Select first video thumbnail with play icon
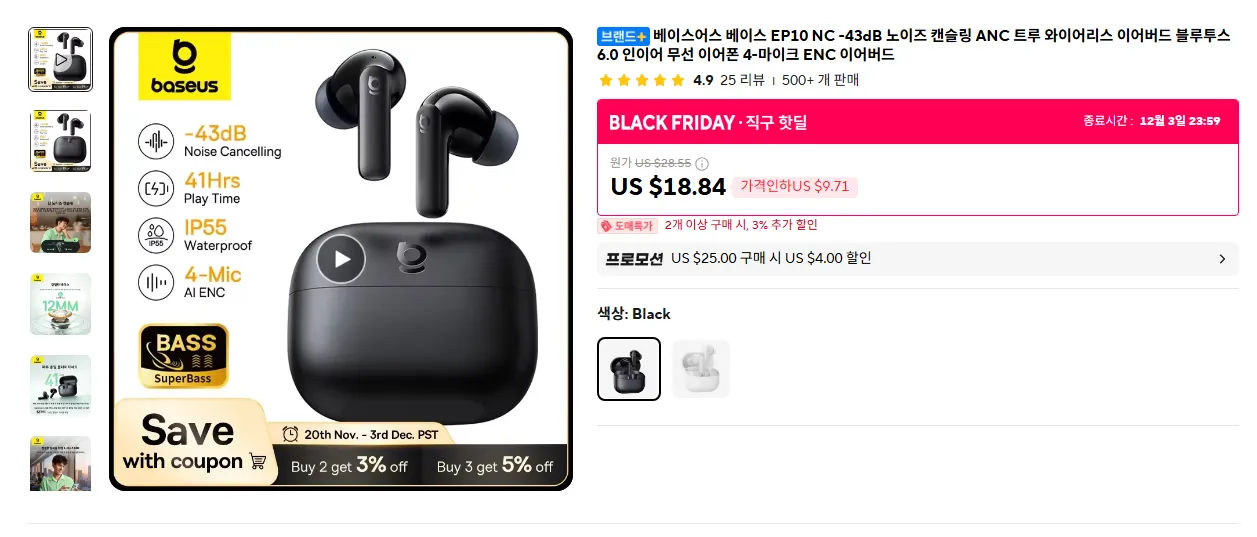1257x537 pixels. pyautogui.click(x=61, y=59)
